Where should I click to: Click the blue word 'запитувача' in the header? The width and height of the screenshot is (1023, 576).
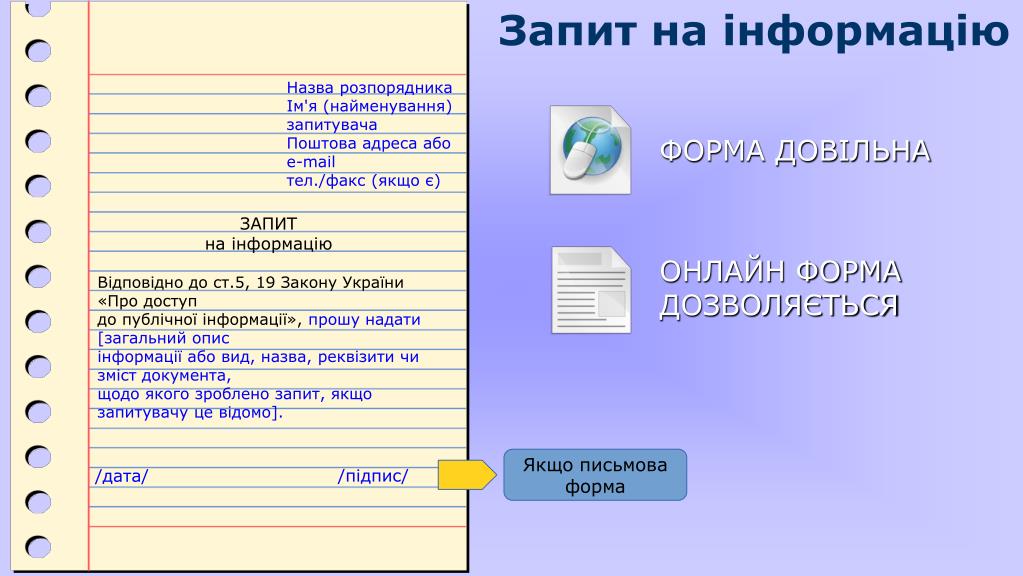coord(331,125)
